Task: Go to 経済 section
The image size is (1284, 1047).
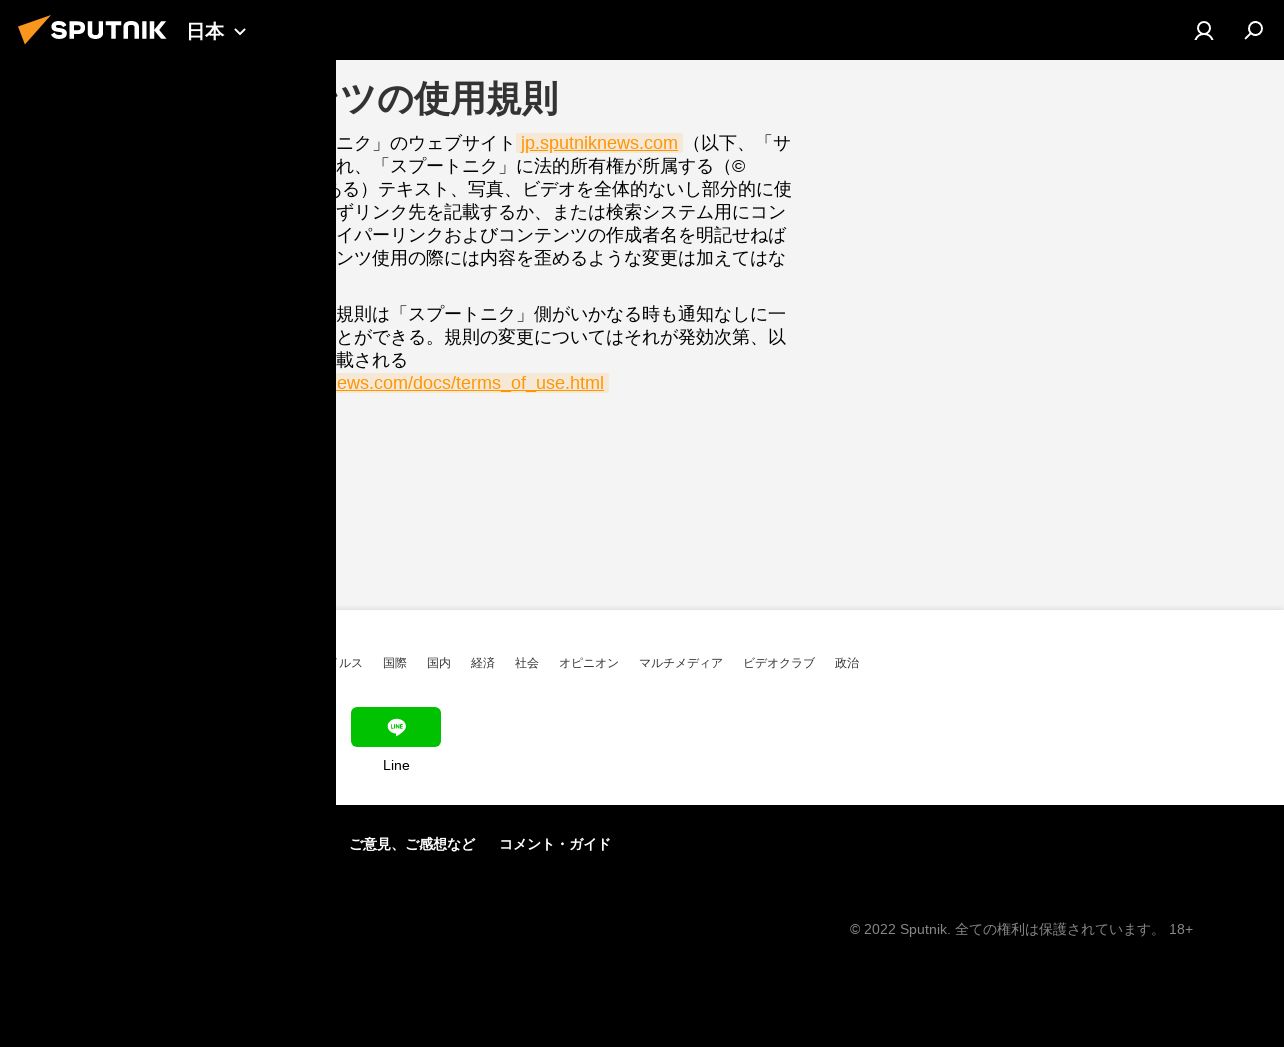Action: tap(483, 663)
